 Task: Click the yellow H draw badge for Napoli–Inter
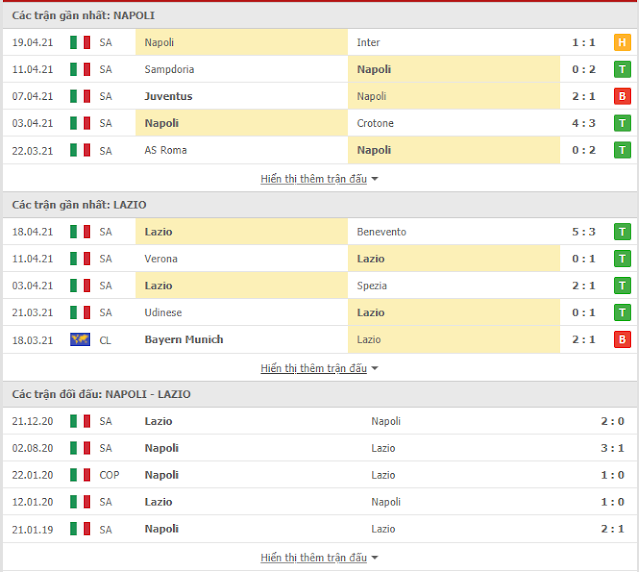pos(622,43)
